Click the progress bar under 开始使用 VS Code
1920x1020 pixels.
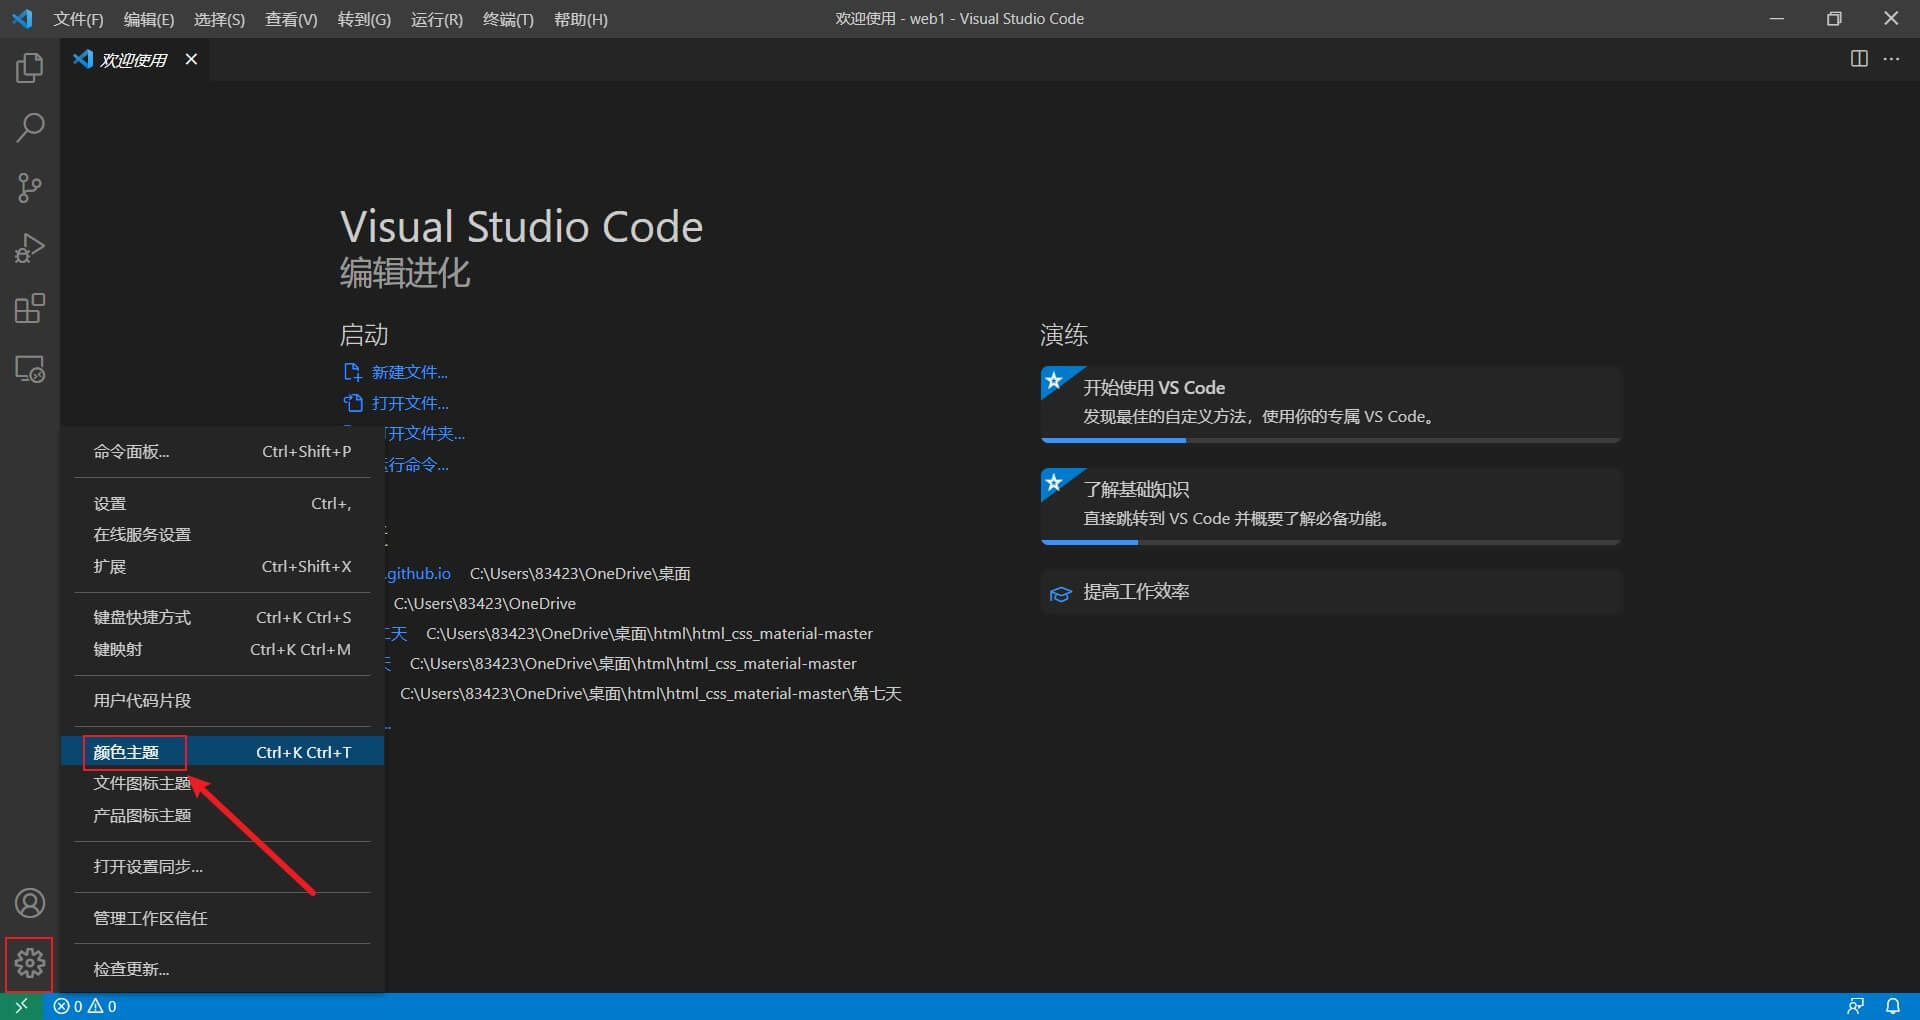click(x=1330, y=440)
